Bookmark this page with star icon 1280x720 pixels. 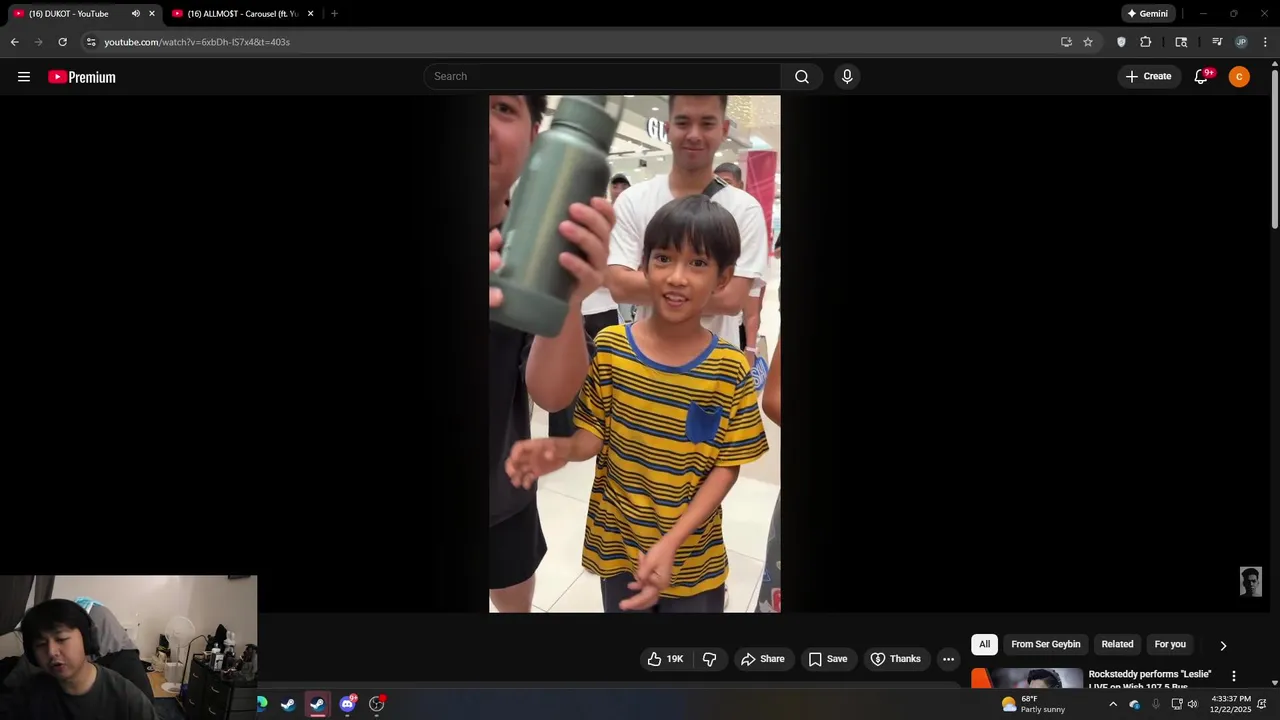pyautogui.click(x=1088, y=42)
